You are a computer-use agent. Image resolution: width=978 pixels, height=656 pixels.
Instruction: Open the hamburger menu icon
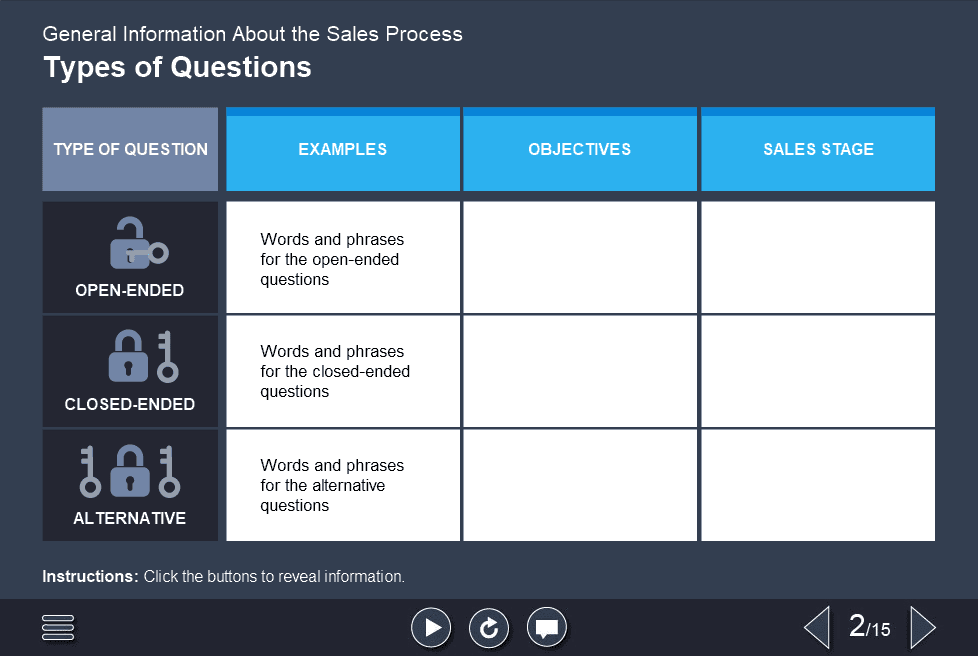coord(57,627)
